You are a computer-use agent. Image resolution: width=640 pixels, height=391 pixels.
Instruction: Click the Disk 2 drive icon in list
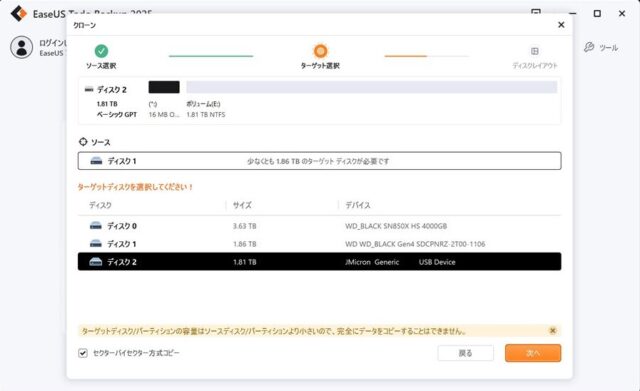point(96,262)
